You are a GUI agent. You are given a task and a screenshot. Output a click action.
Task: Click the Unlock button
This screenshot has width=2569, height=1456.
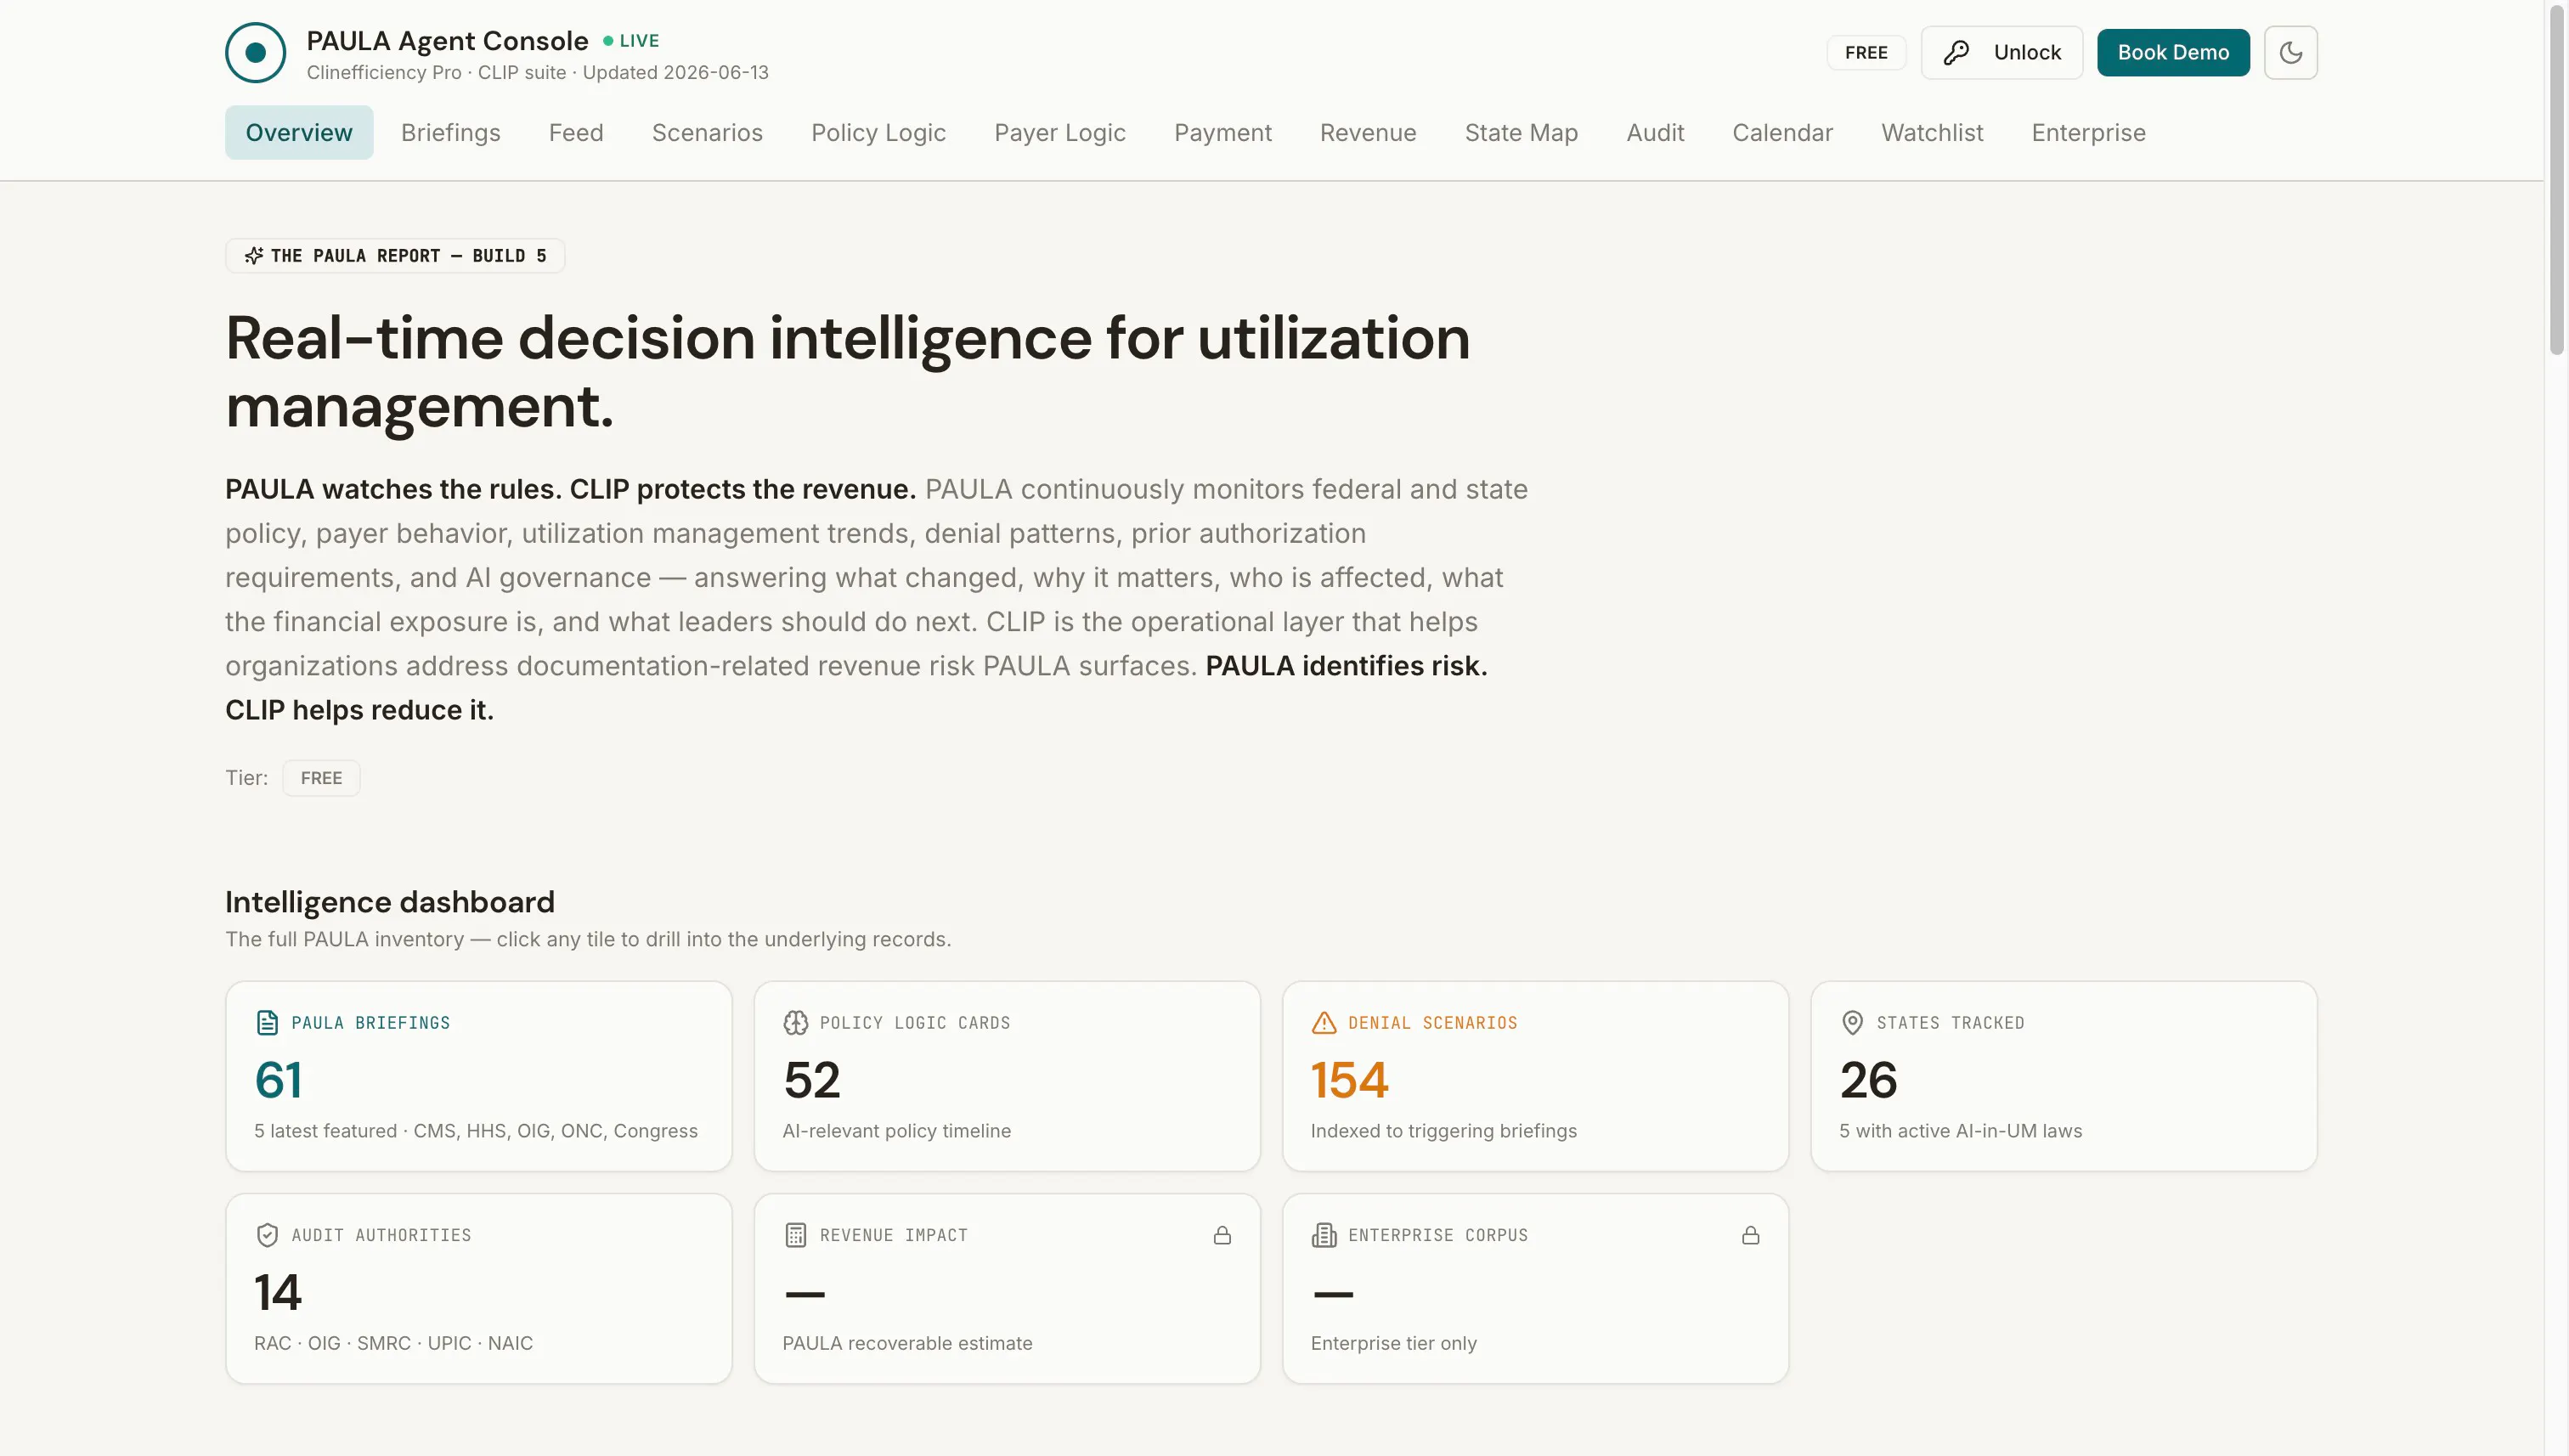click(2001, 53)
